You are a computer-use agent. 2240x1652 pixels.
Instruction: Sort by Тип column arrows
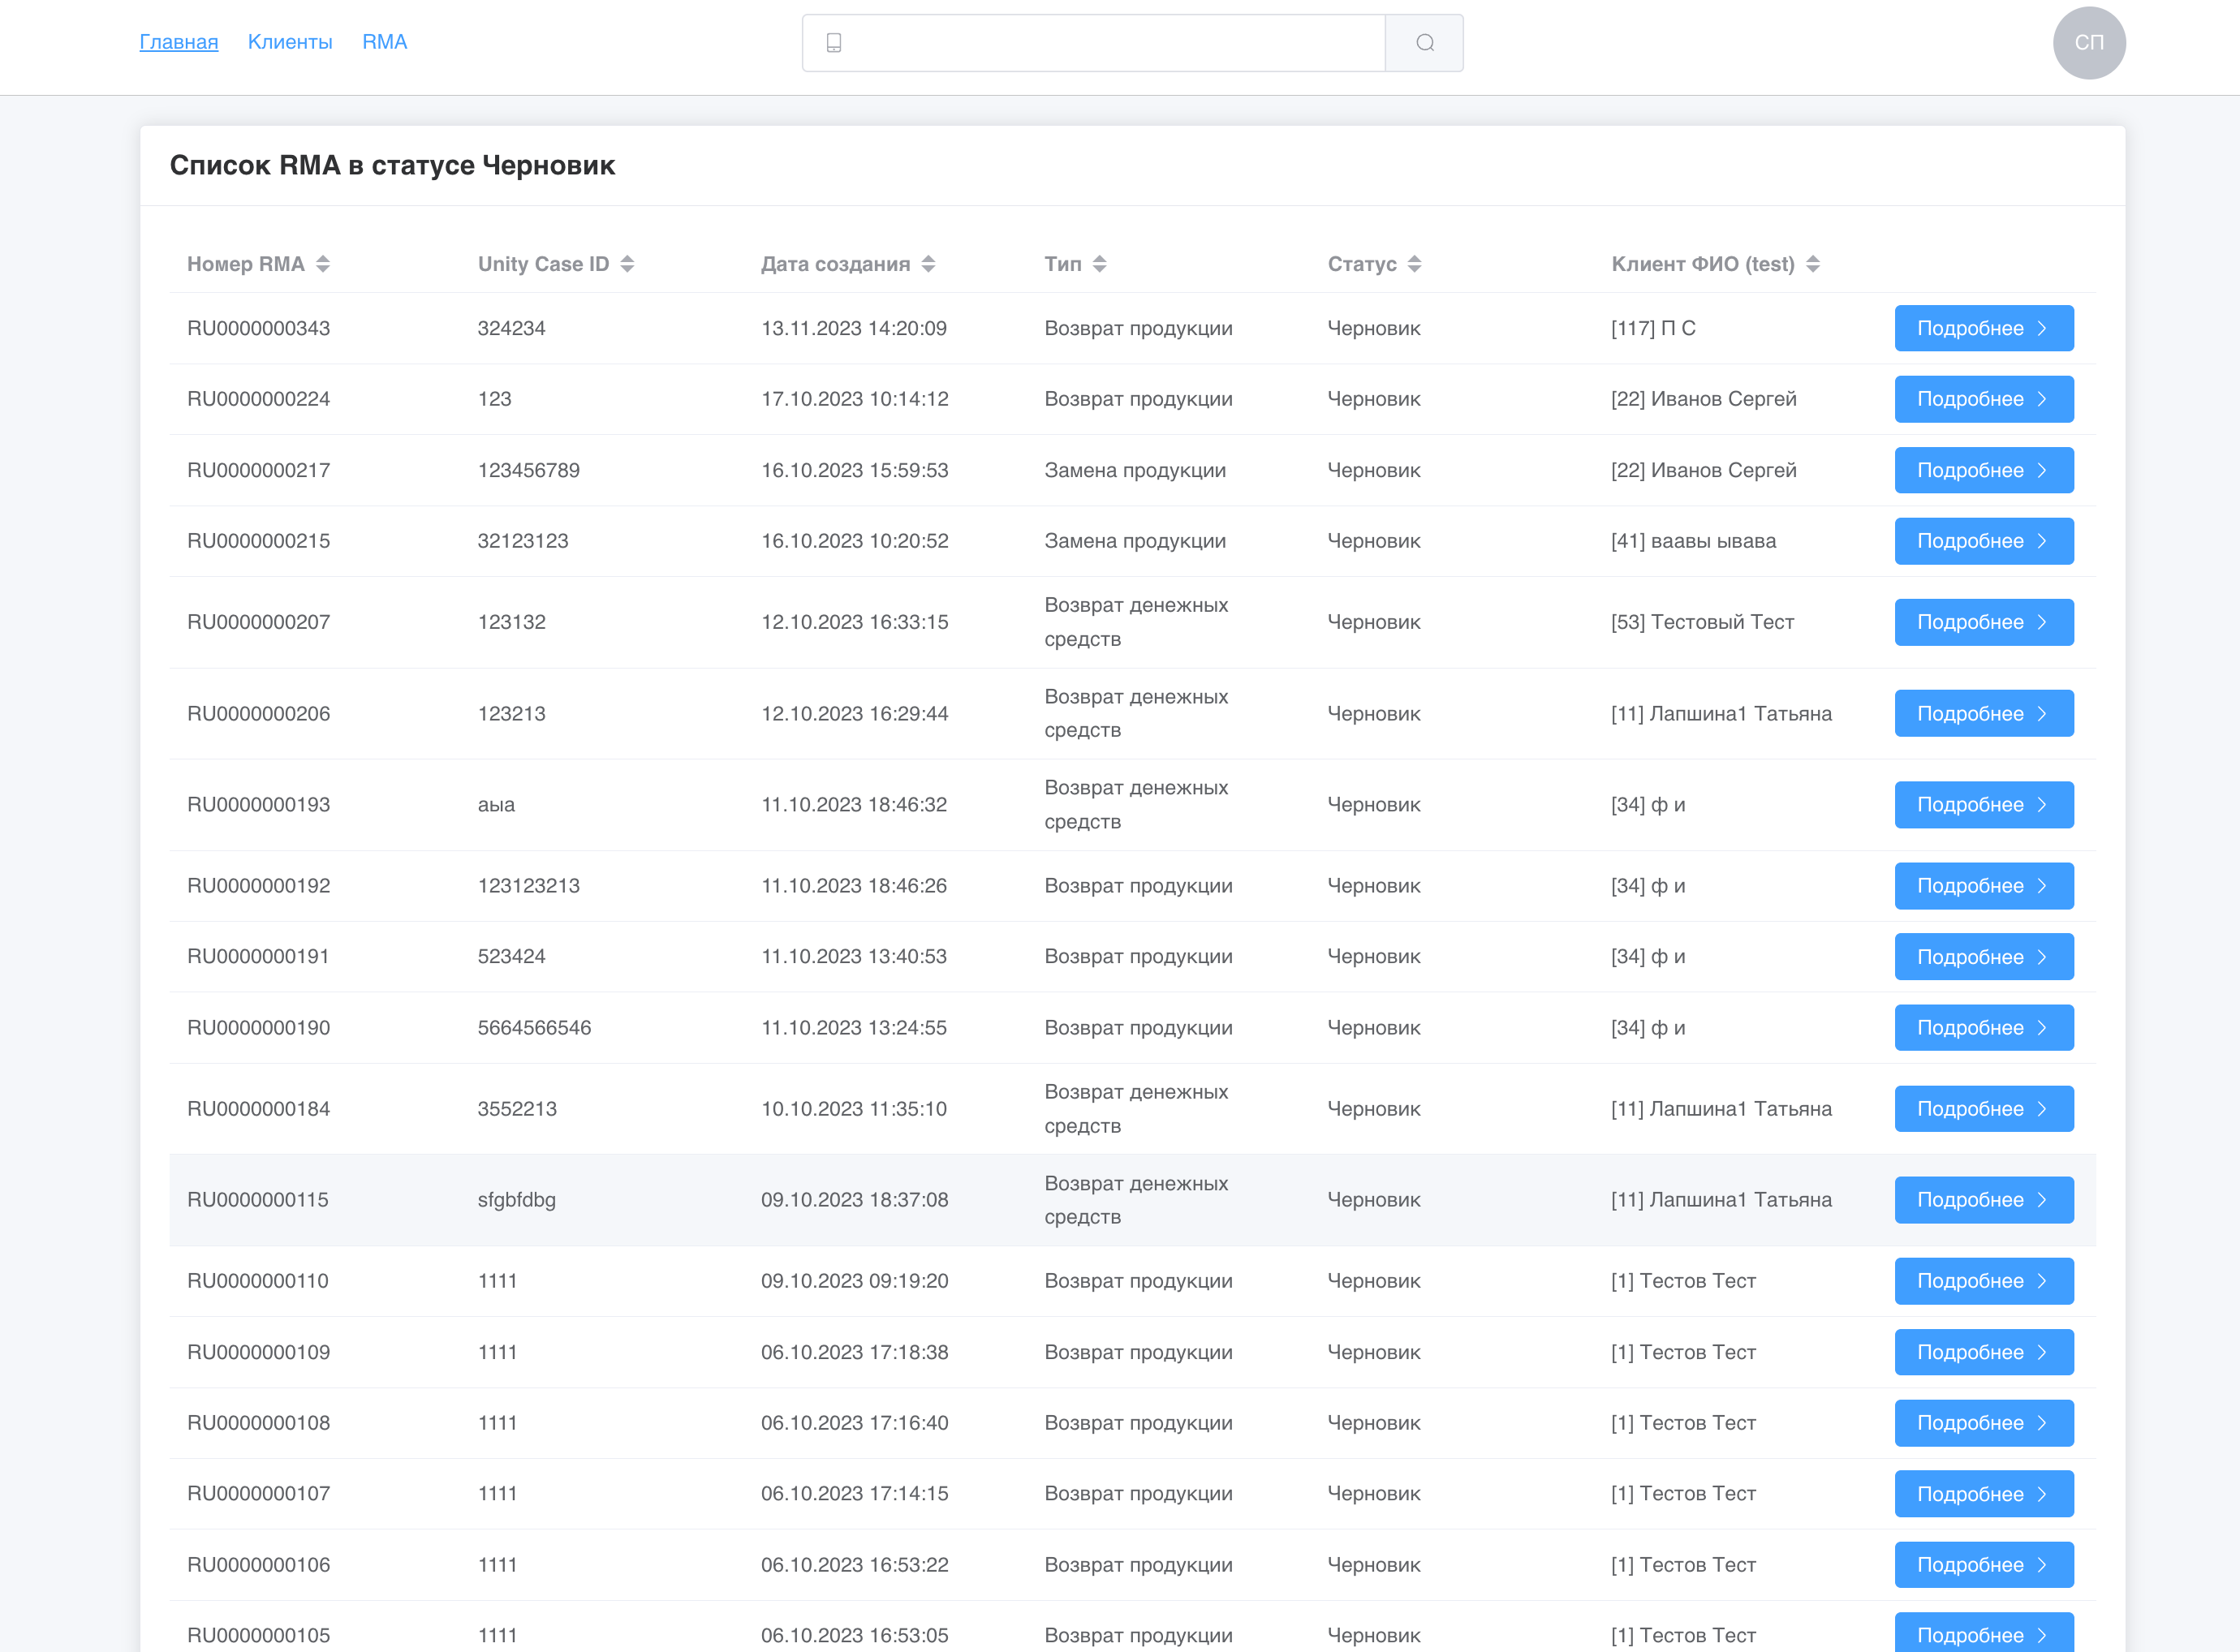click(x=1099, y=264)
